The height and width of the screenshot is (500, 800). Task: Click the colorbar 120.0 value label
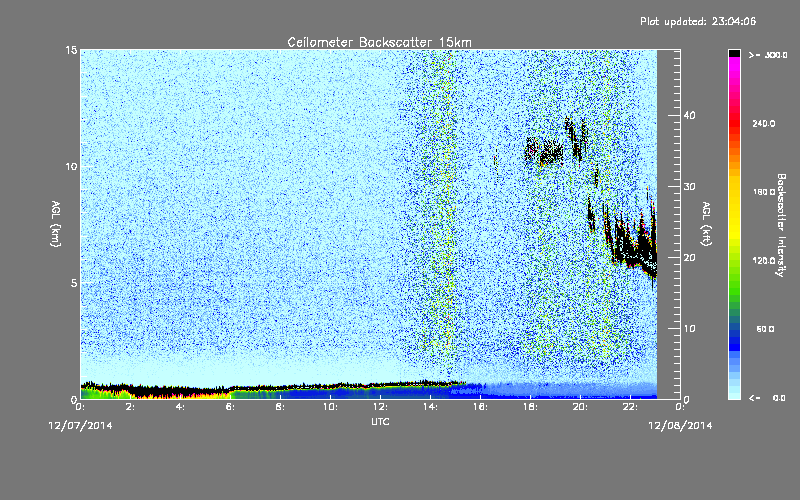click(764, 261)
